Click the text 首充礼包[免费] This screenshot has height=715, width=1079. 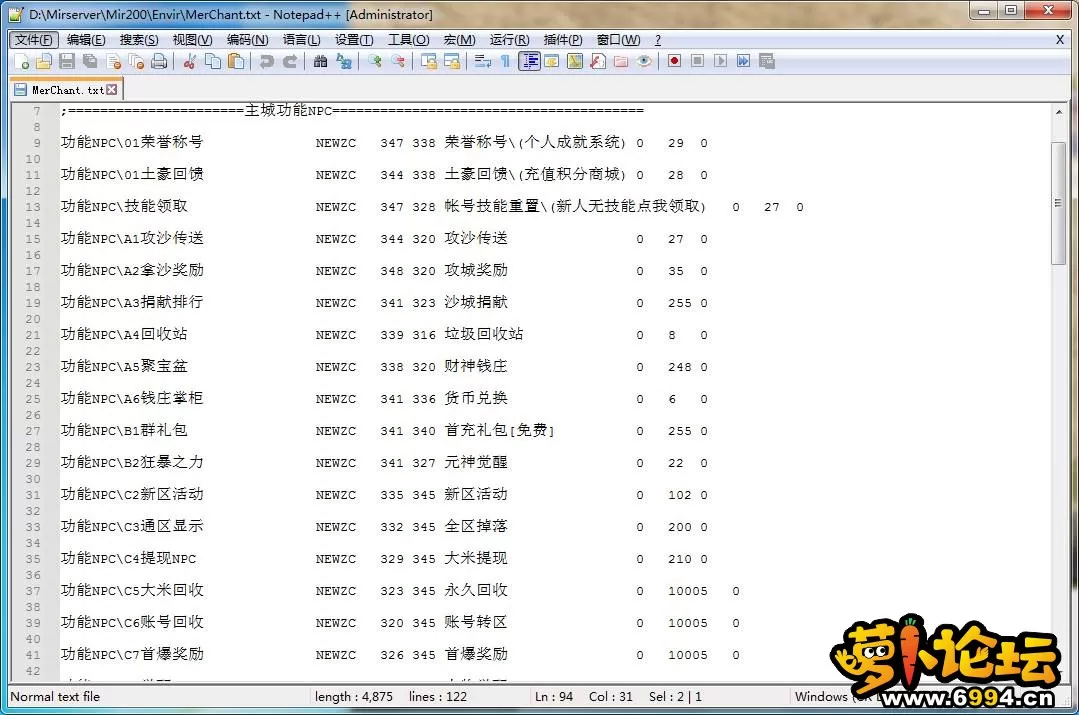click(499, 430)
